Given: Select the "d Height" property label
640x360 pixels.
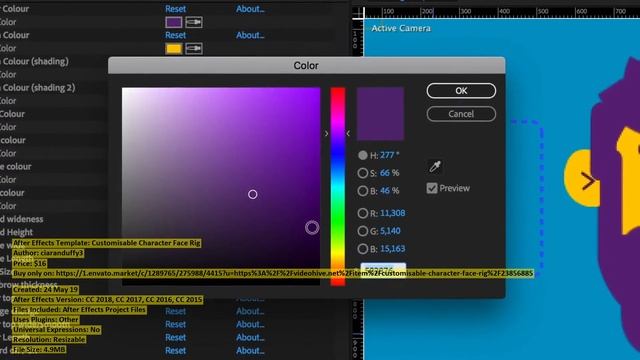Looking at the screenshot, I should (16, 232).
